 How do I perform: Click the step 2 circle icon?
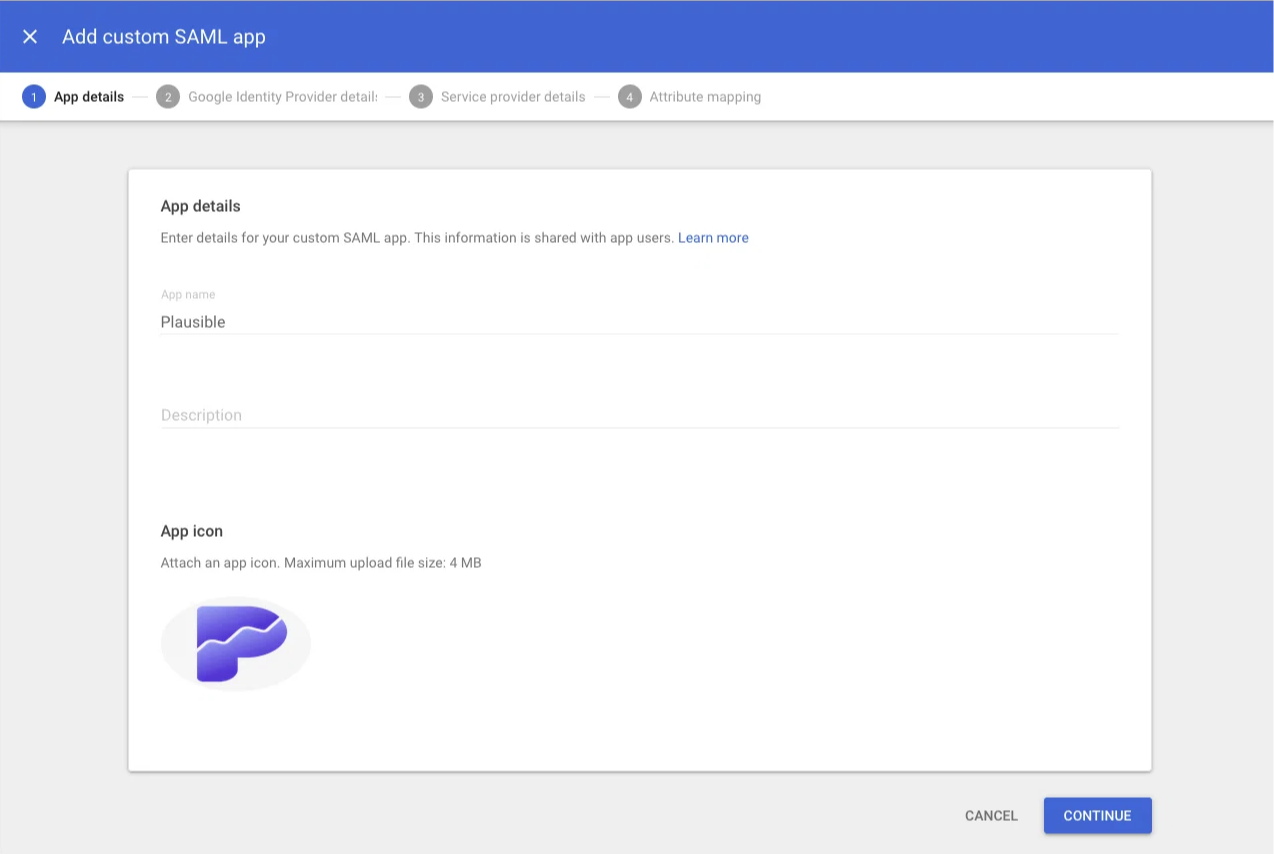pos(168,97)
